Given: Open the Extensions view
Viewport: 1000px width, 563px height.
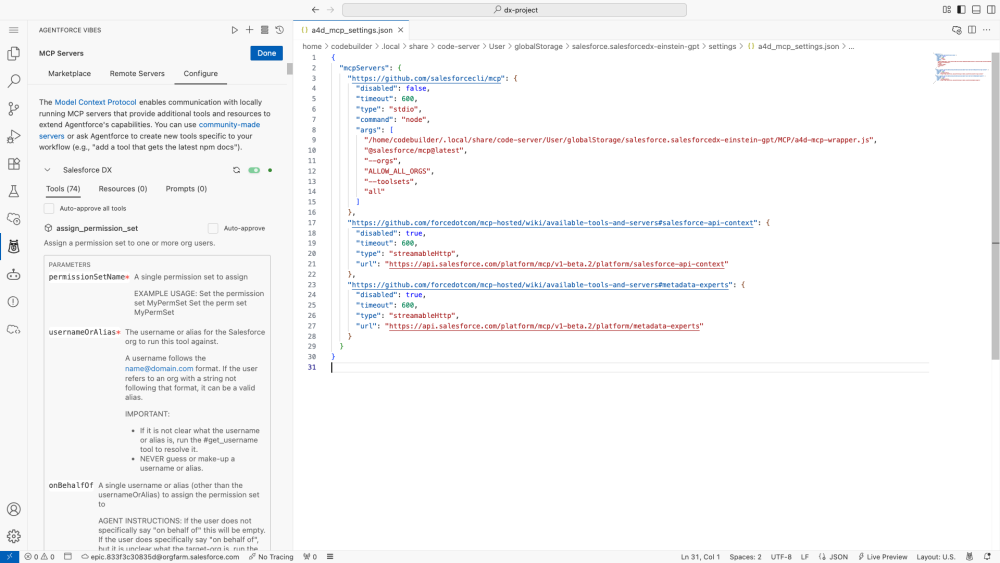Looking at the screenshot, I should (13, 164).
